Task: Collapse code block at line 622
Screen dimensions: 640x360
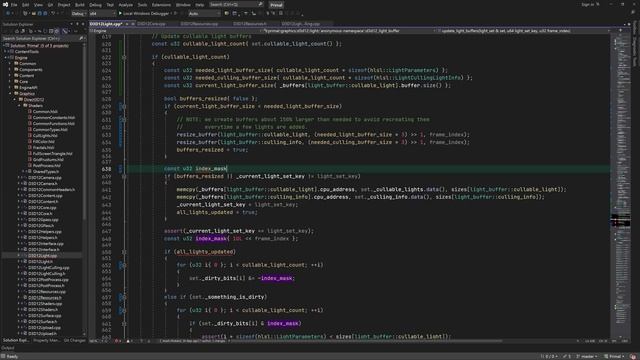Action: click(124, 57)
